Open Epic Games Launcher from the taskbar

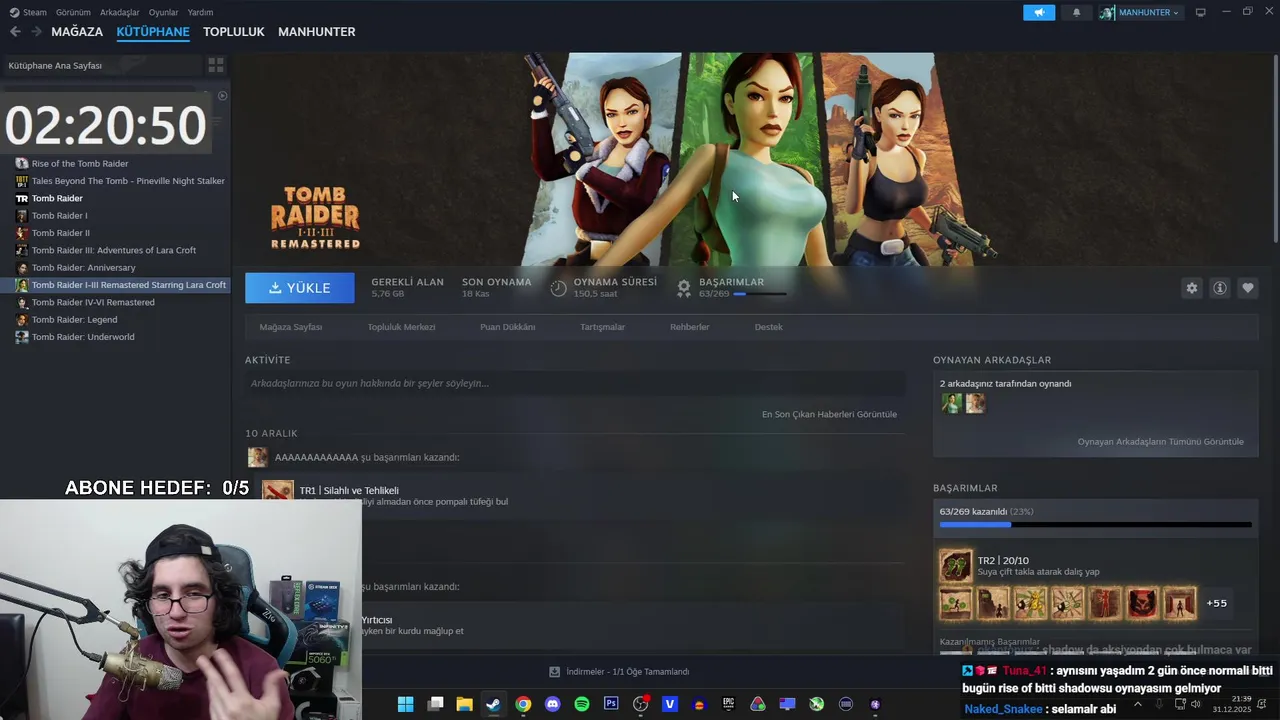(729, 704)
